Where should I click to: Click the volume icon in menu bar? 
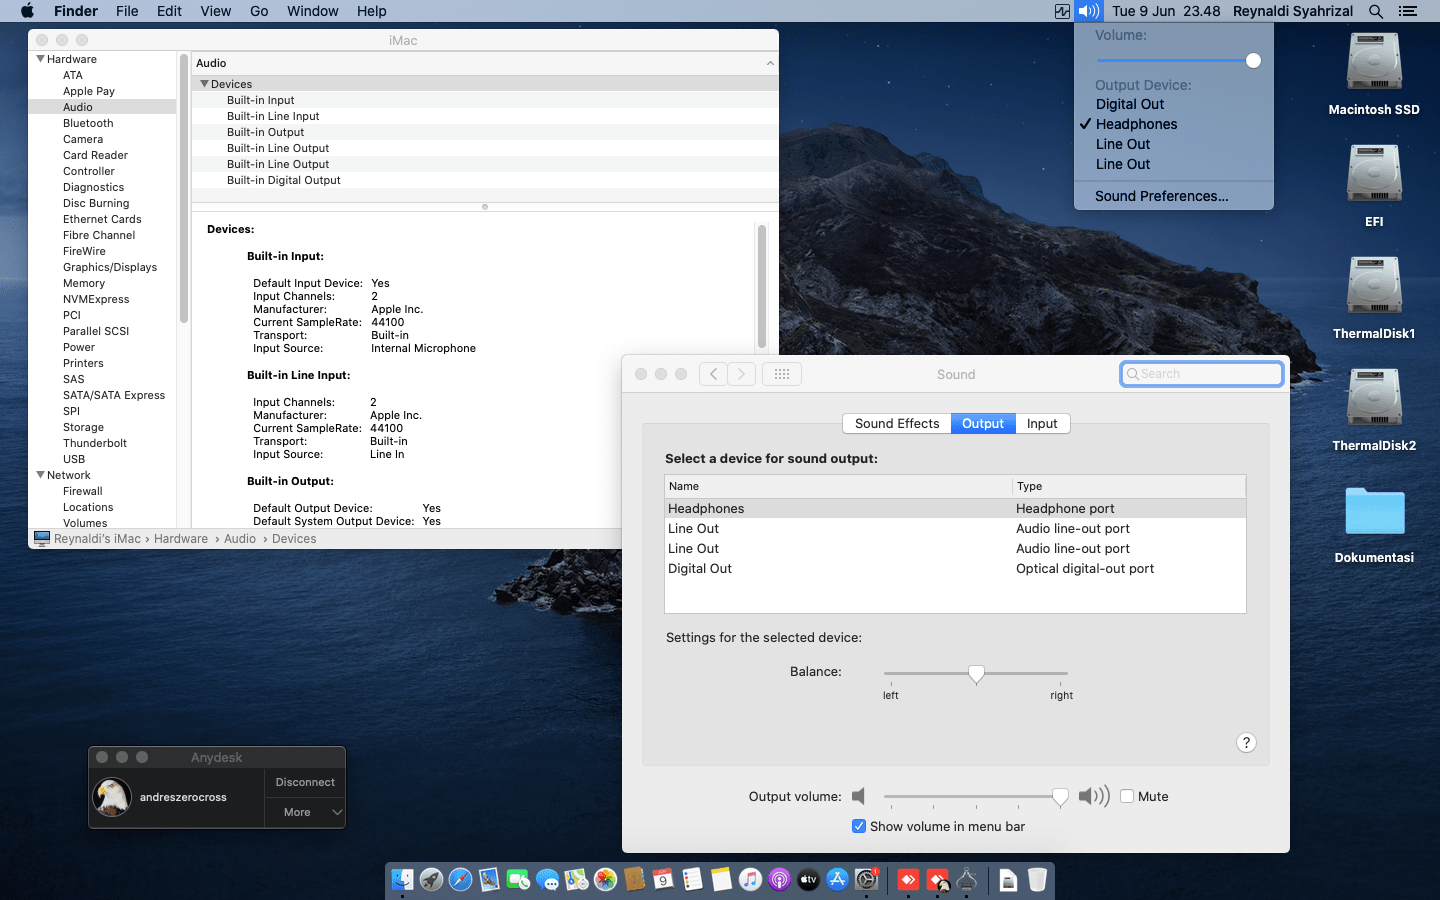[1088, 11]
